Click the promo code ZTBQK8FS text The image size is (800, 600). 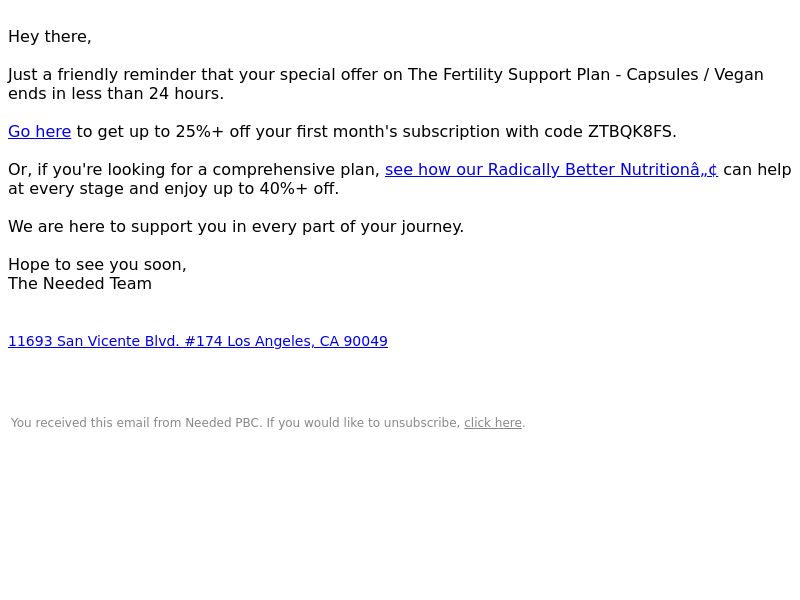click(630, 132)
